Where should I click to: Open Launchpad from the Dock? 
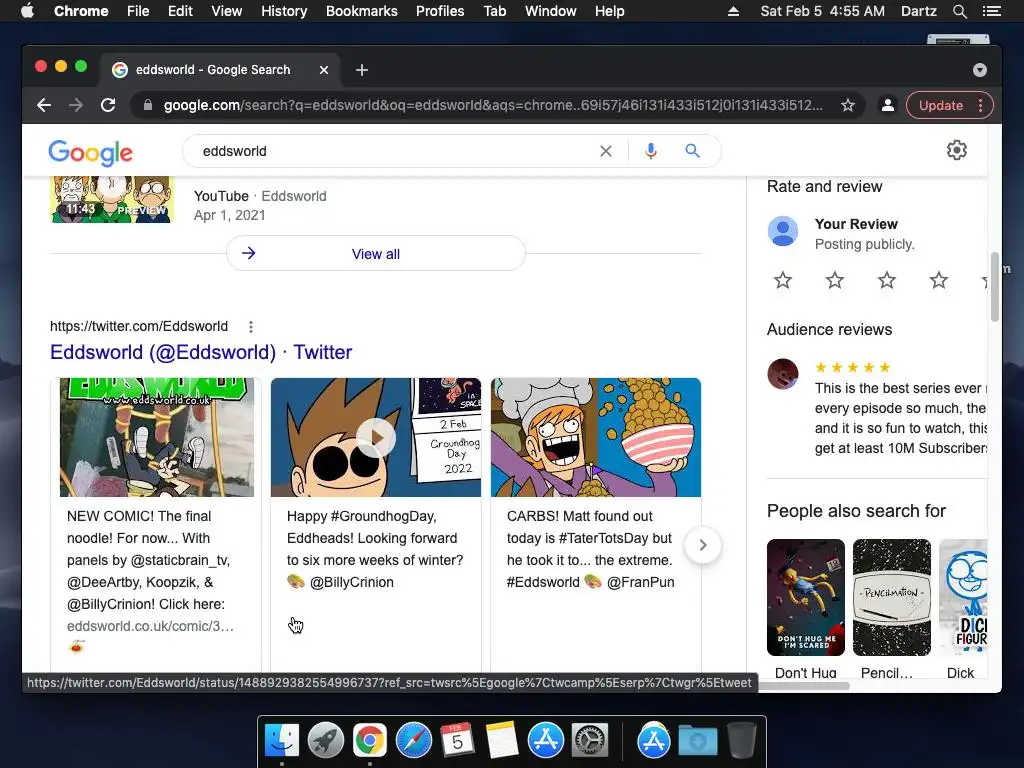(x=326, y=741)
